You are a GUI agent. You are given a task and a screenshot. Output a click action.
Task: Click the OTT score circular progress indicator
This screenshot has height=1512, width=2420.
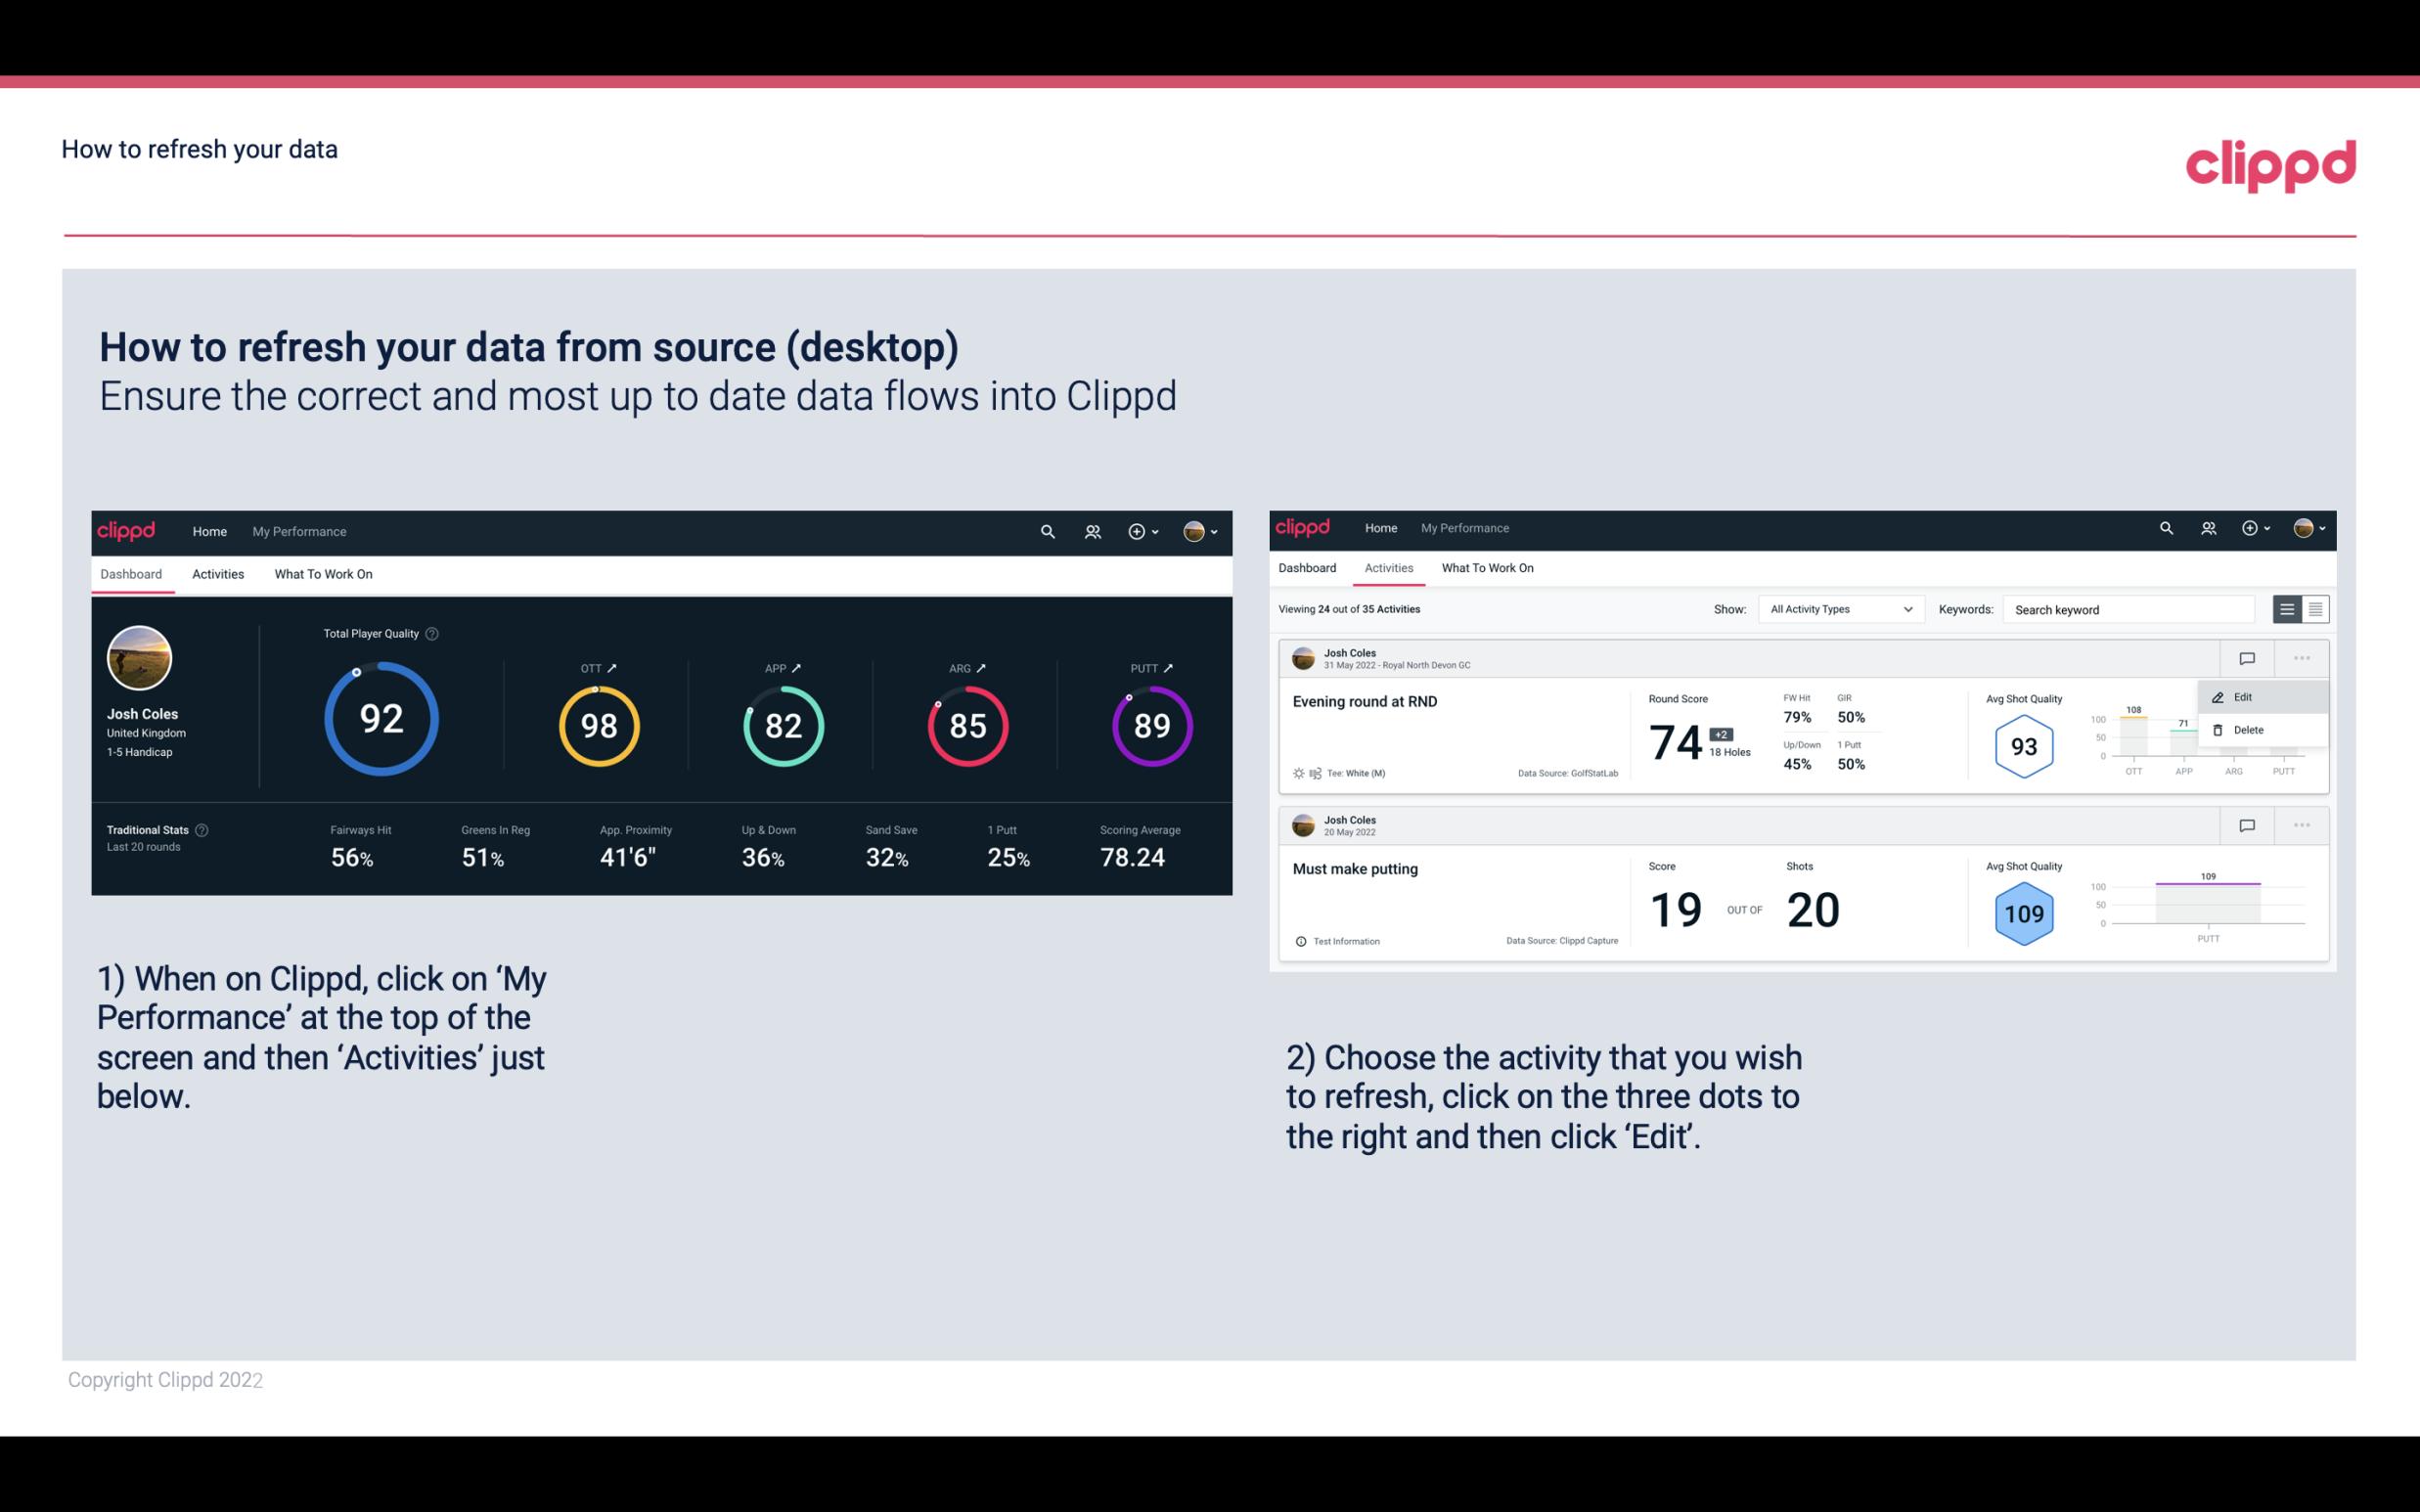tap(600, 727)
